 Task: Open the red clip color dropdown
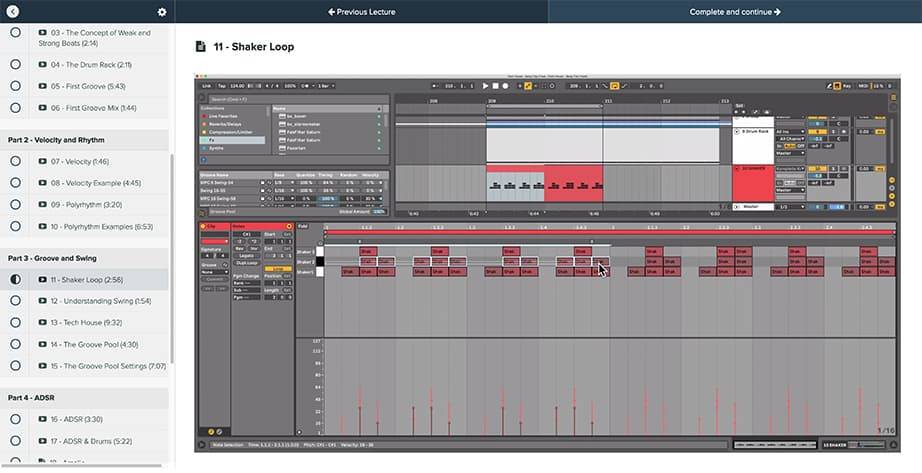(x=215, y=241)
